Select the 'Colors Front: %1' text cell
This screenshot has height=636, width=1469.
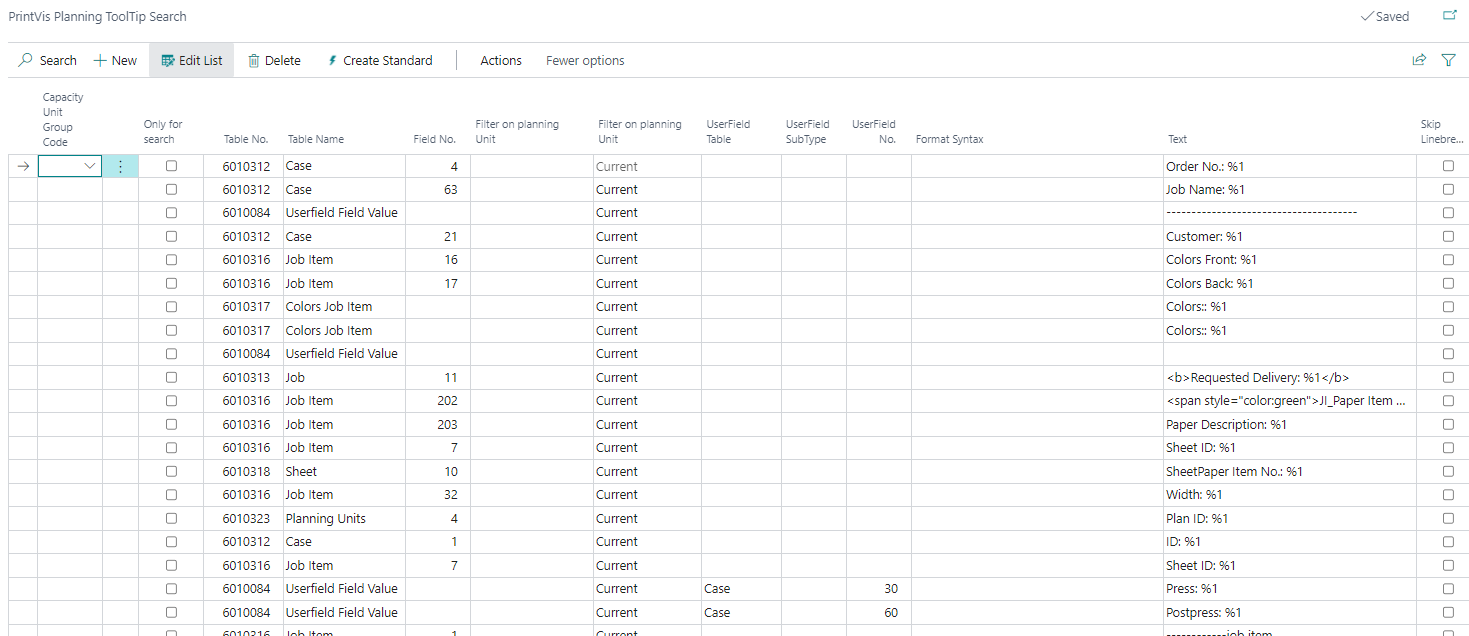1290,260
